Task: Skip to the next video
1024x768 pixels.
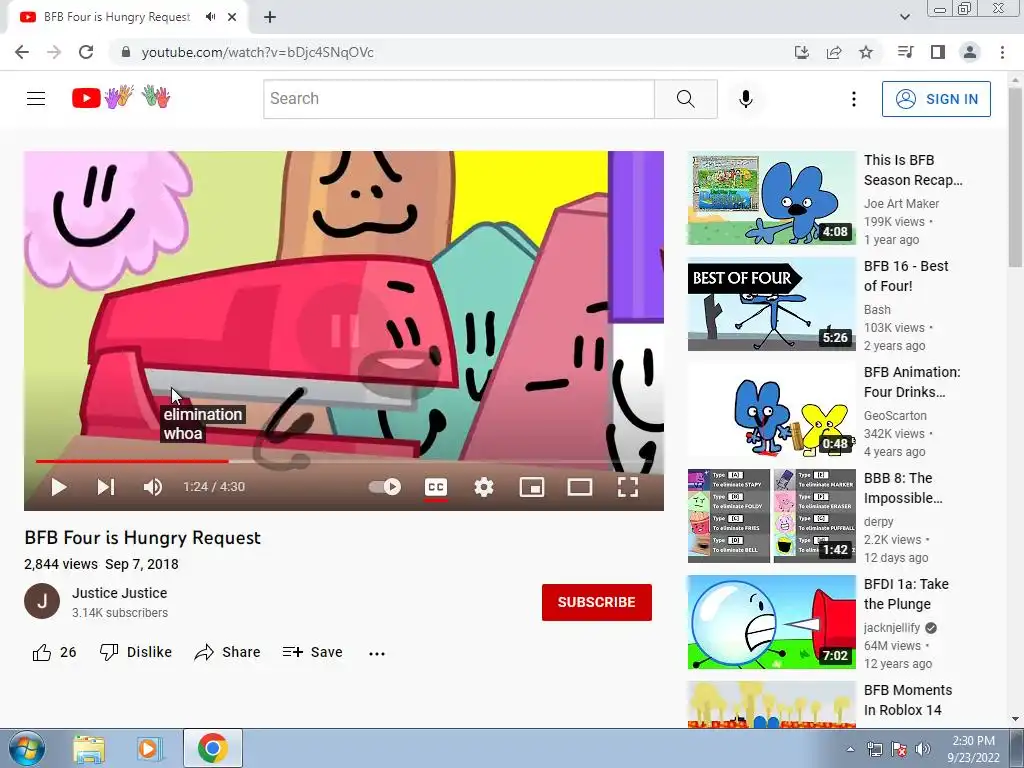Action: point(106,487)
